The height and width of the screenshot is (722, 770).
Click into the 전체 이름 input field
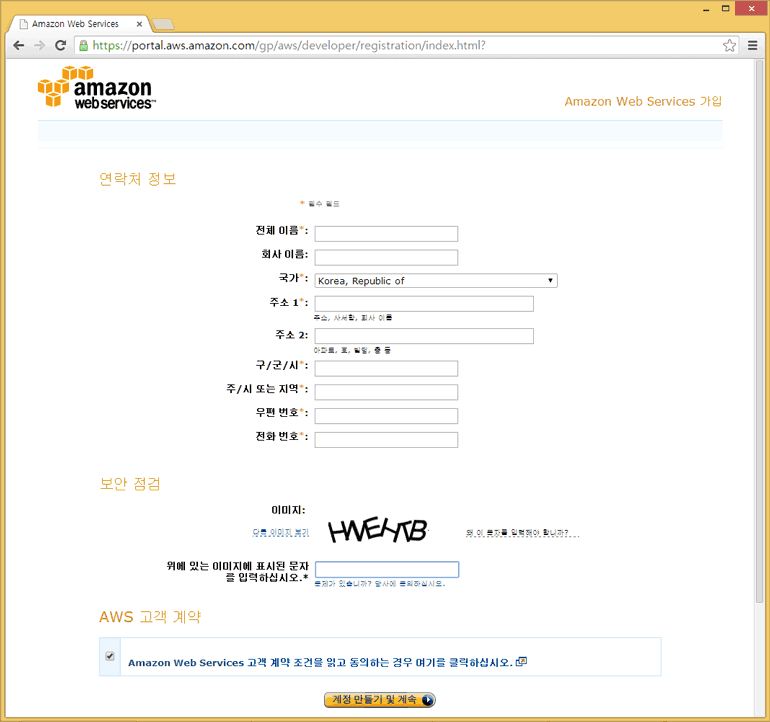(x=386, y=234)
